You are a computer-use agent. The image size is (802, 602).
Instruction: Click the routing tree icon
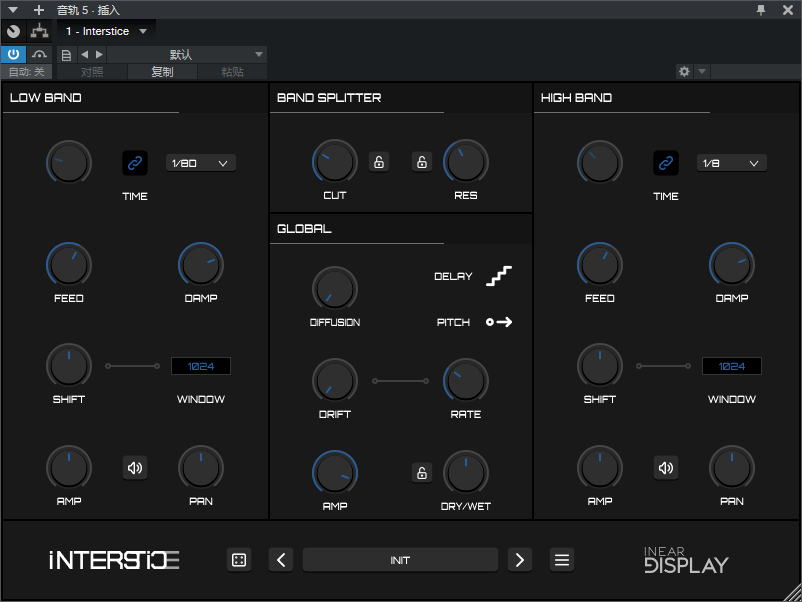tap(39, 31)
